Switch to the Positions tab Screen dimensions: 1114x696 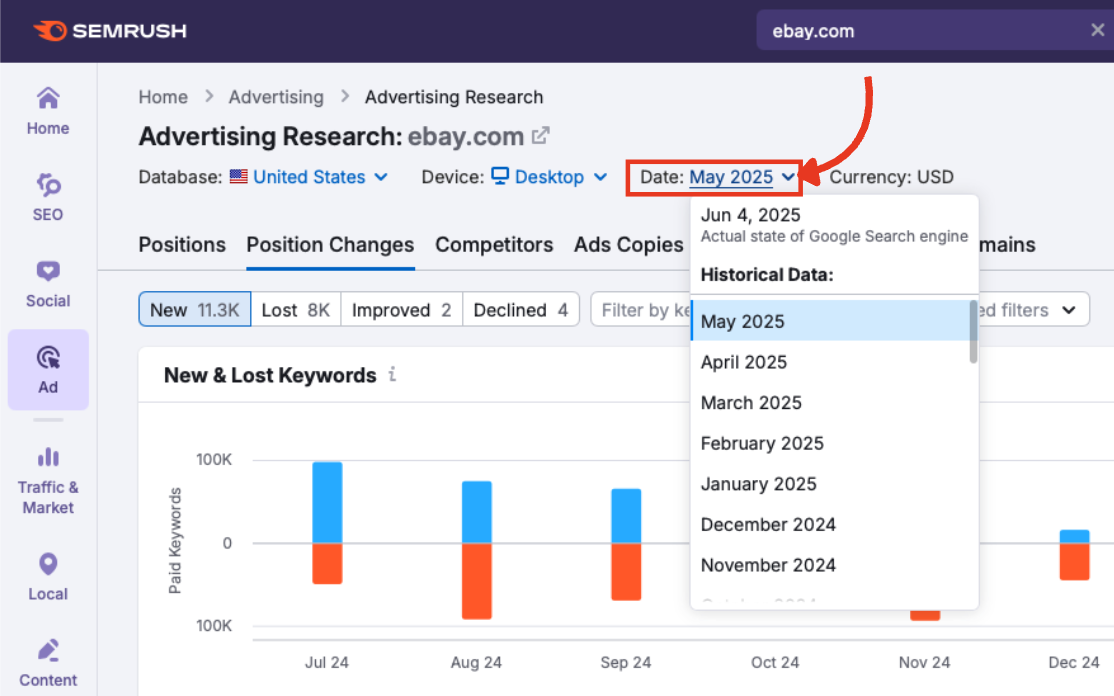tap(181, 245)
